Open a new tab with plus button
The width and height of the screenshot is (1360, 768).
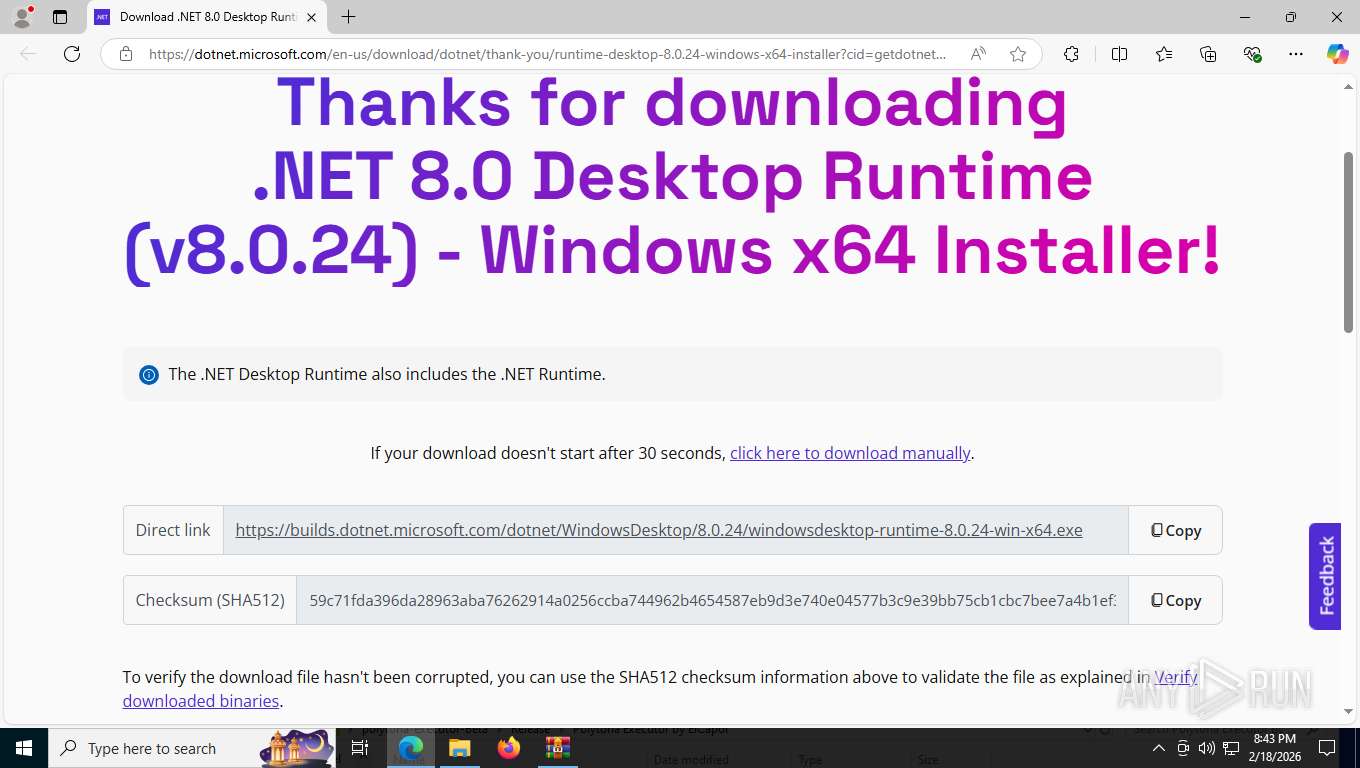[348, 17]
